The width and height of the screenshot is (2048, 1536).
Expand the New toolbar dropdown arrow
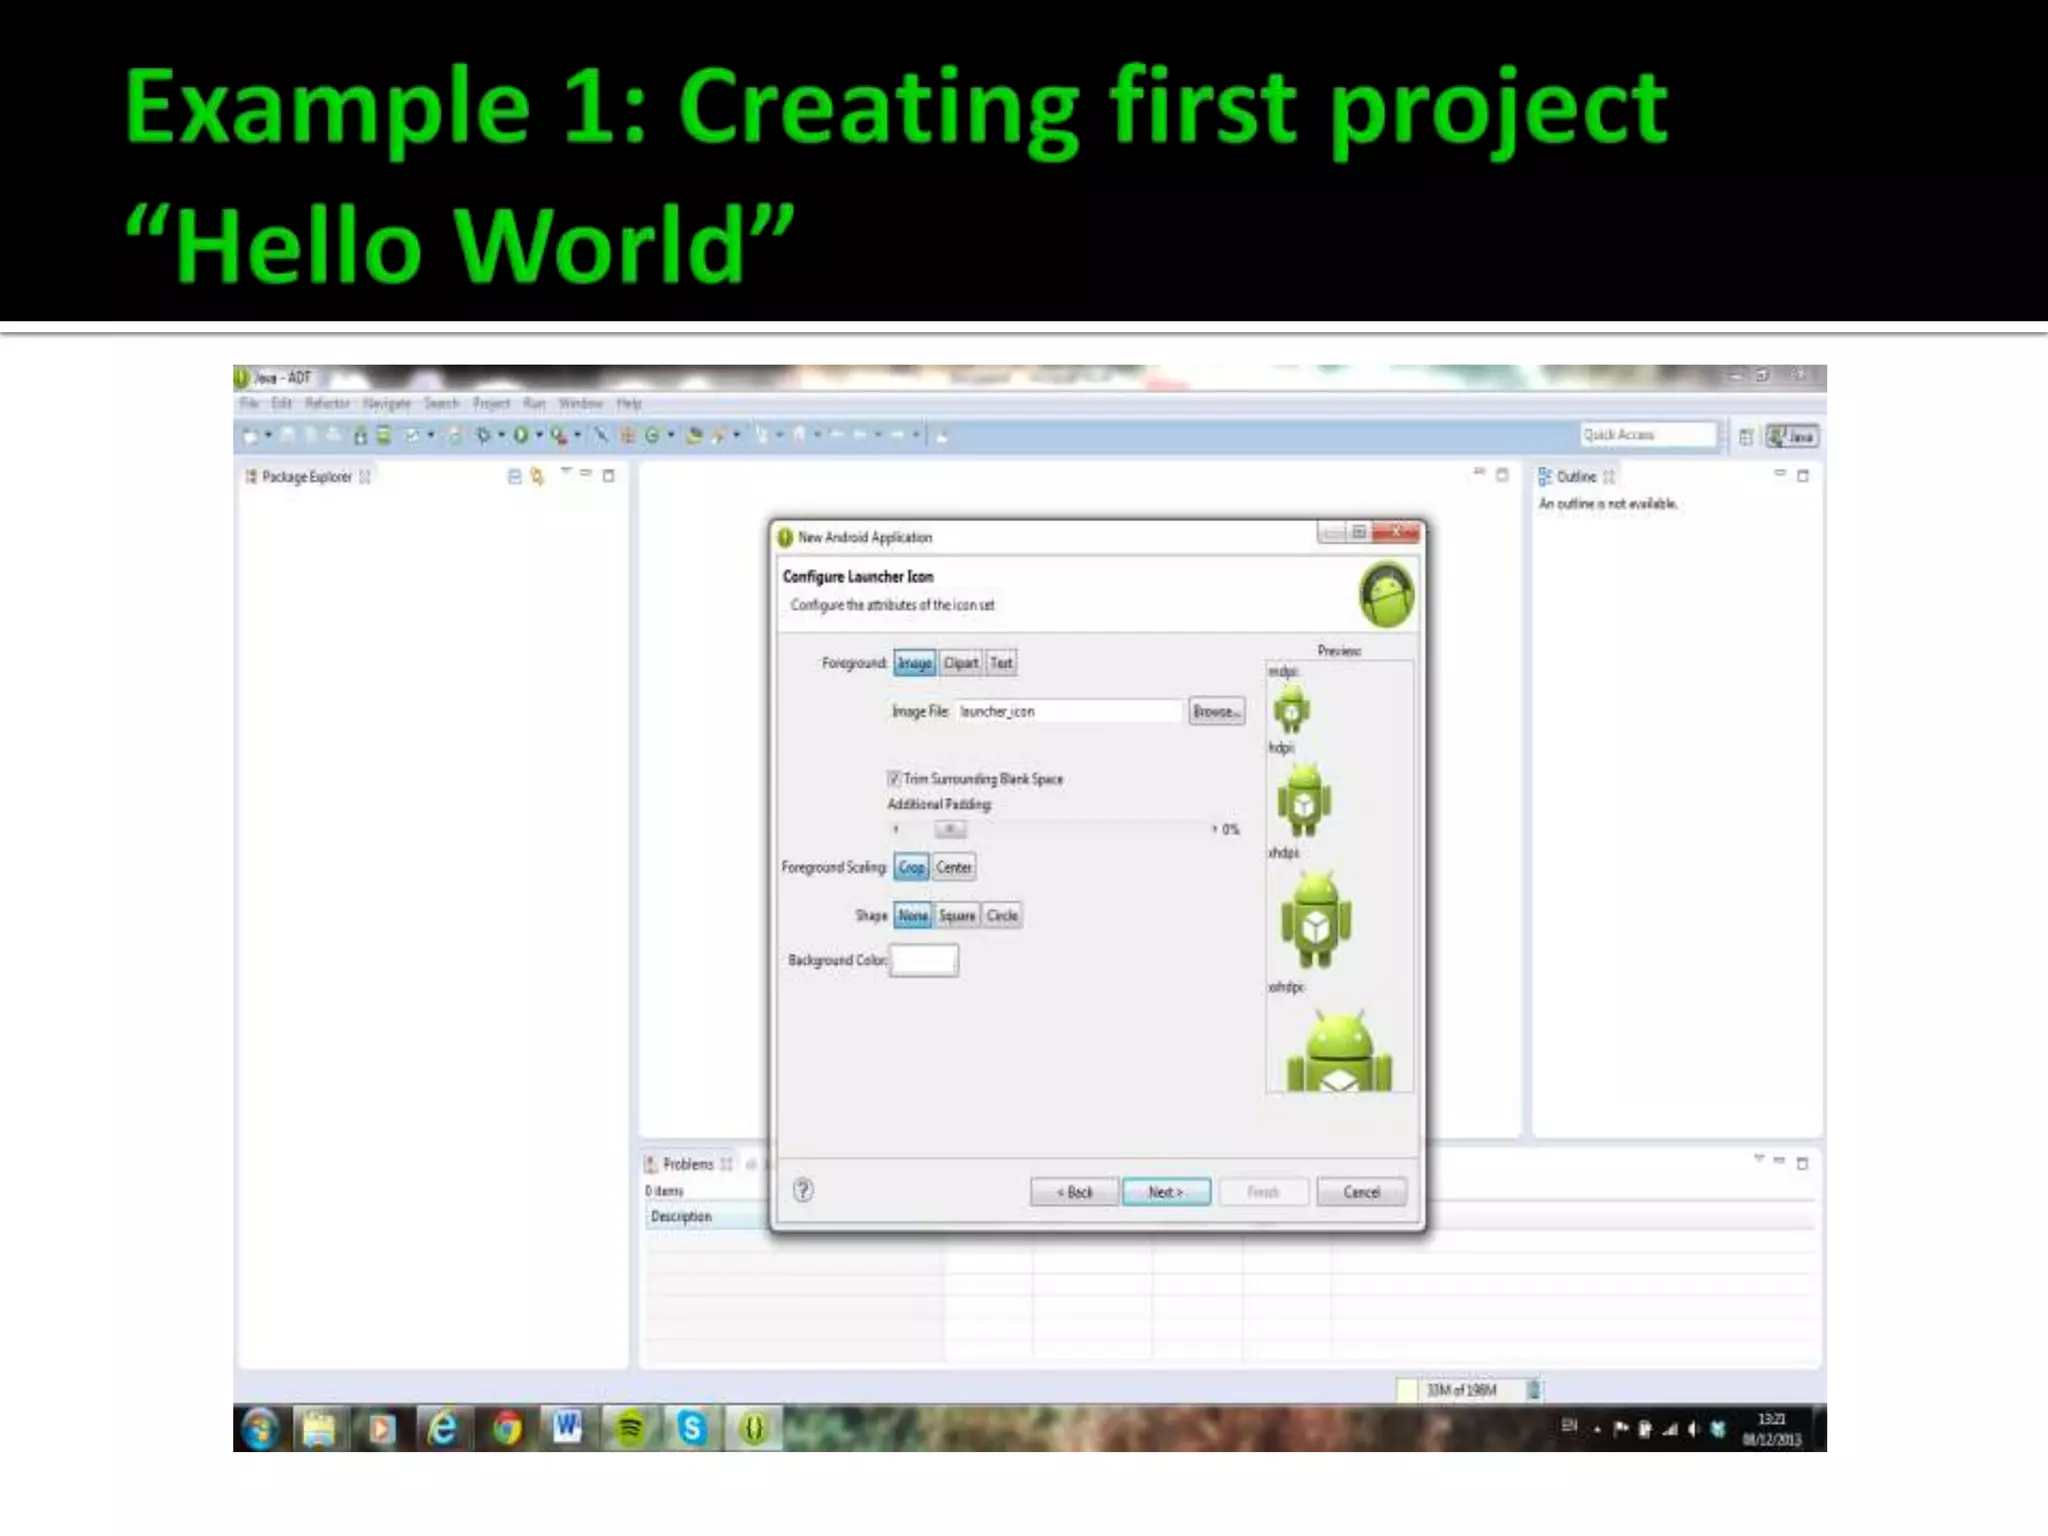pos(268,435)
